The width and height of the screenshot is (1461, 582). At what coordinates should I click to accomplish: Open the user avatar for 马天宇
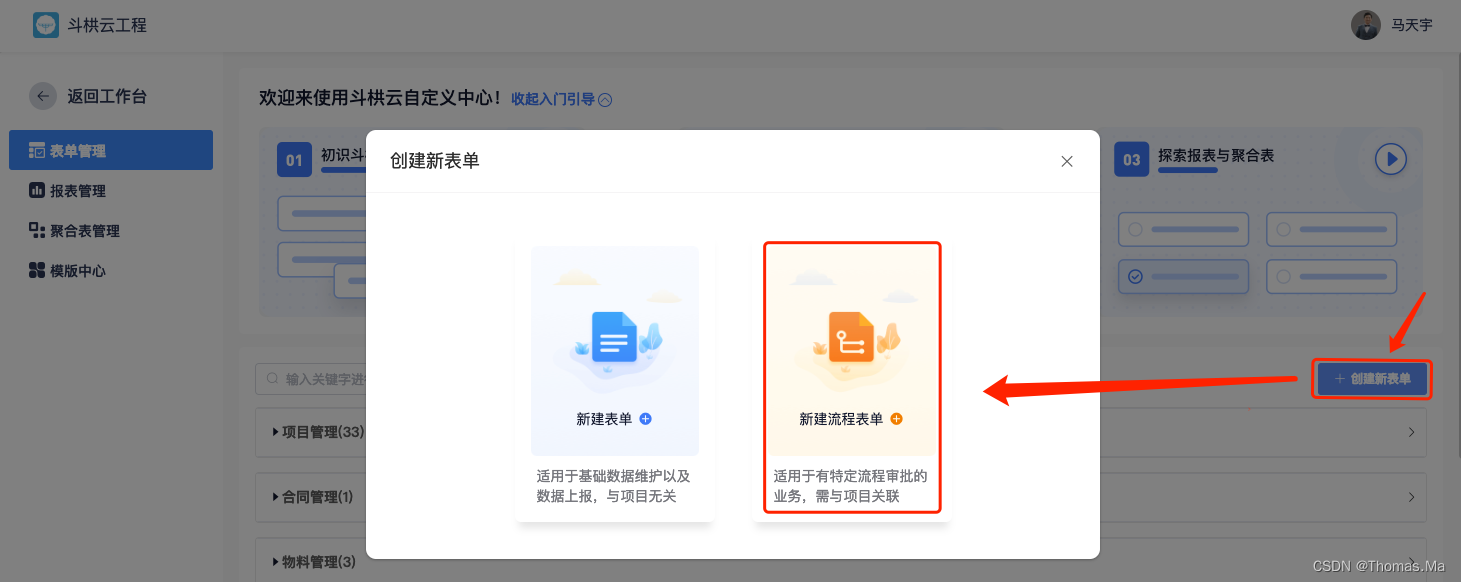[x=1366, y=25]
